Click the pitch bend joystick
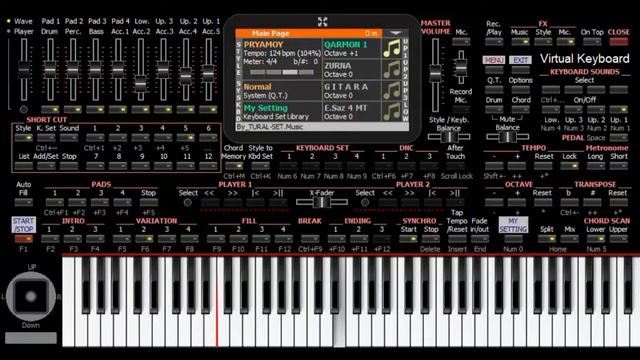 tap(31, 296)
